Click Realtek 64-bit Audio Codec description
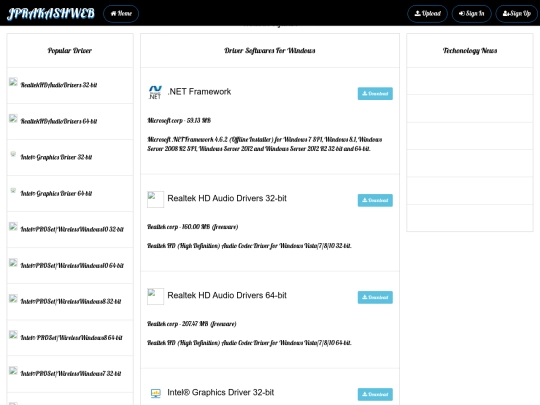Screen dimensions: 540x405 (x=249, y=343)
